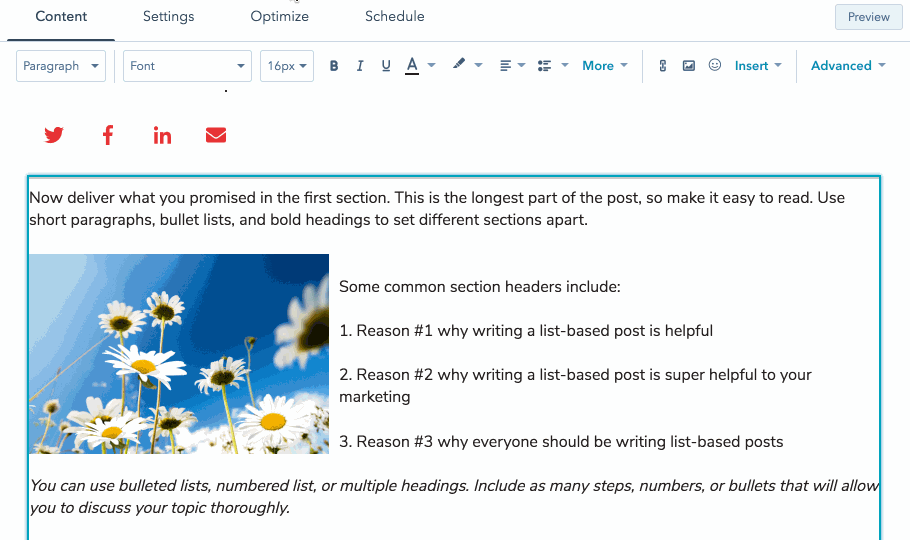The image size is (910, 540).
Task: Switch to the Settings tab
Action: [x=168, y=17]
